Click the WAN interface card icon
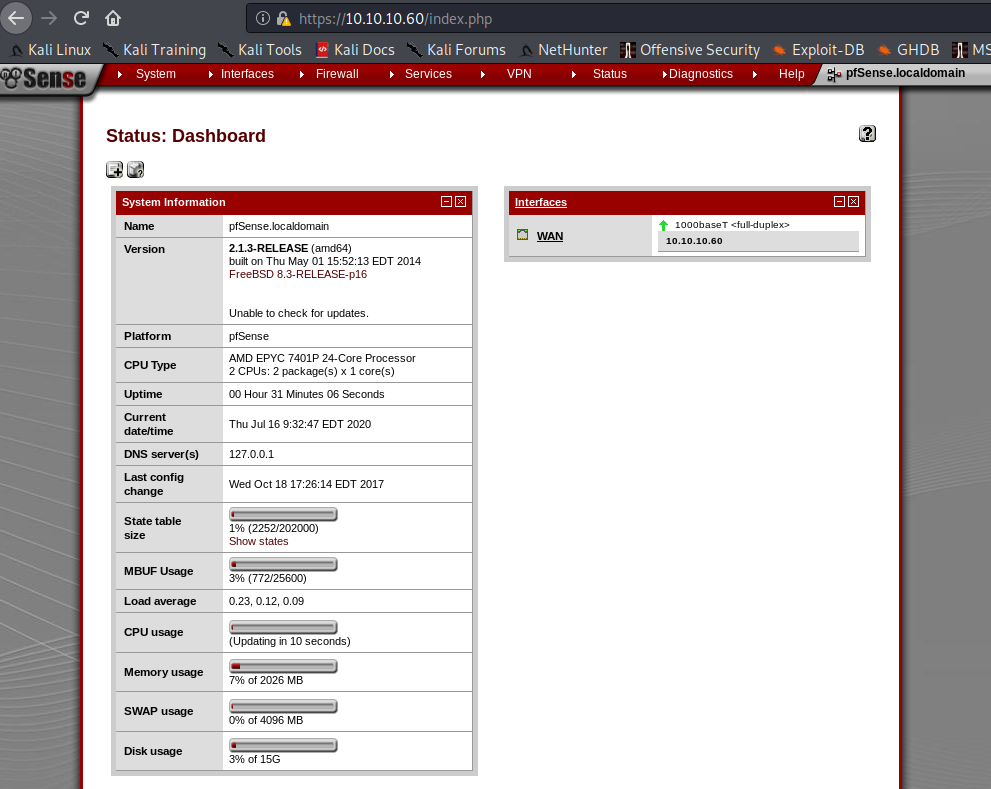The image size is (991, 789). [522, 235]
